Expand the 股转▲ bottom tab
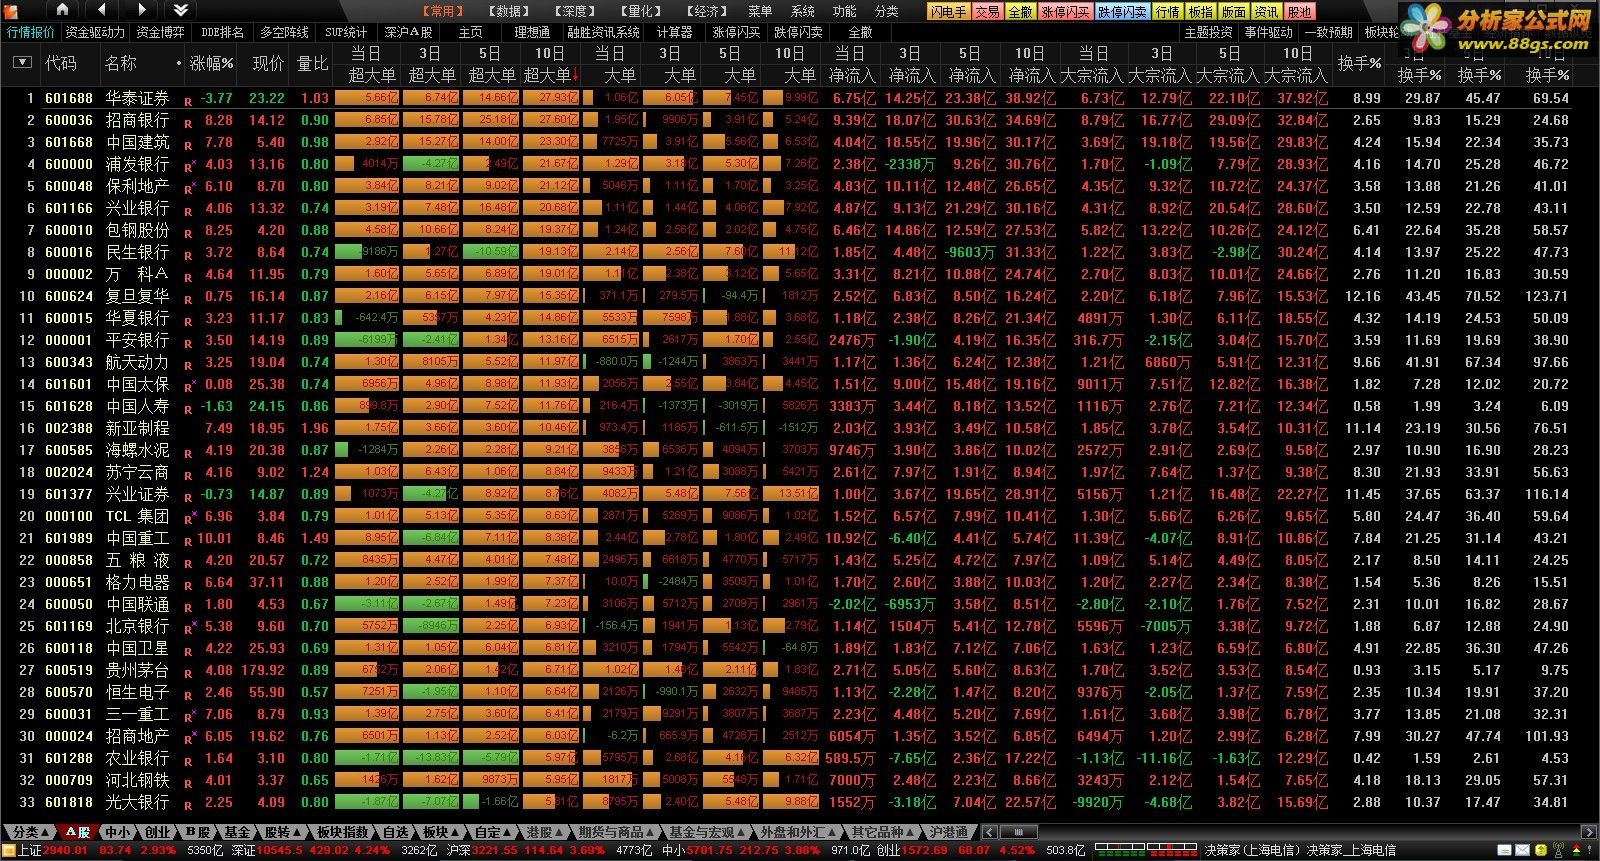This screenshot has width=1600, height=861. pos(282,832)
